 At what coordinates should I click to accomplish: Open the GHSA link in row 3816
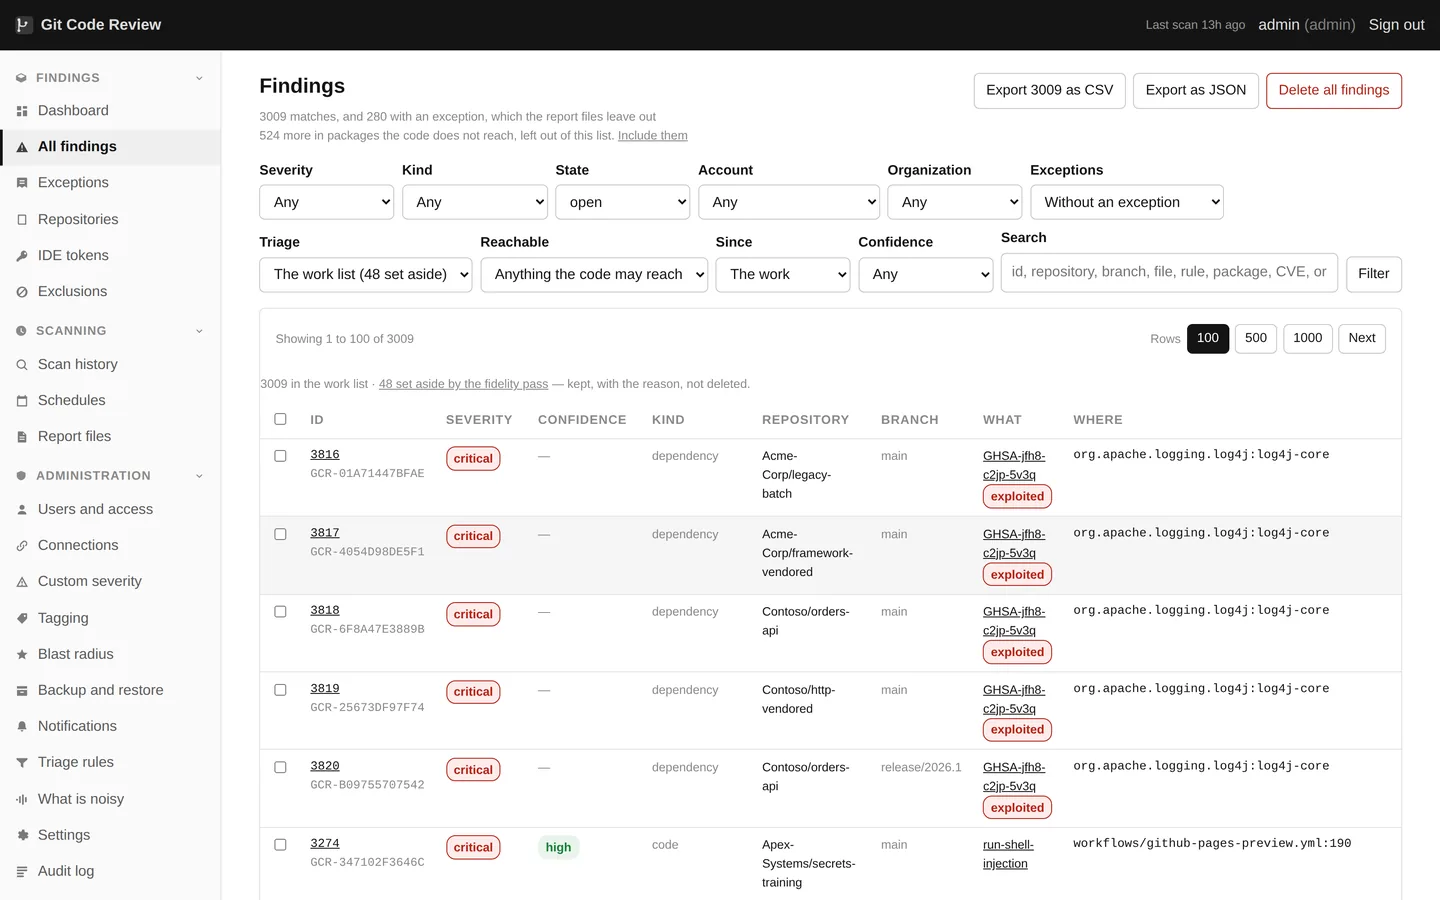click(x=1014, y=465)
